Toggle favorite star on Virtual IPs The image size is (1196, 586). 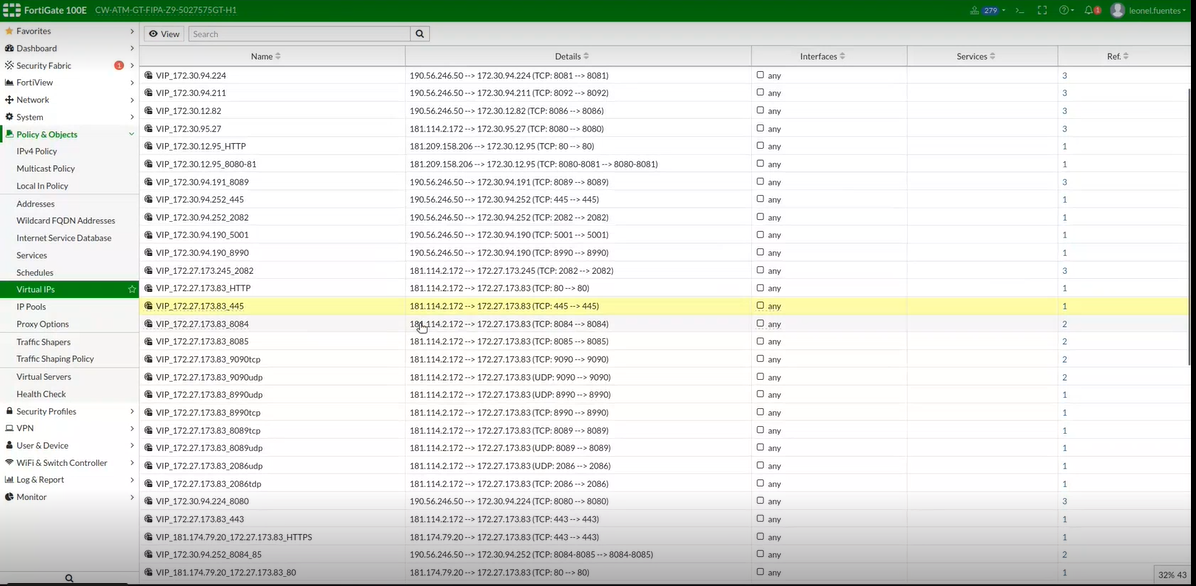click(131, 290)
